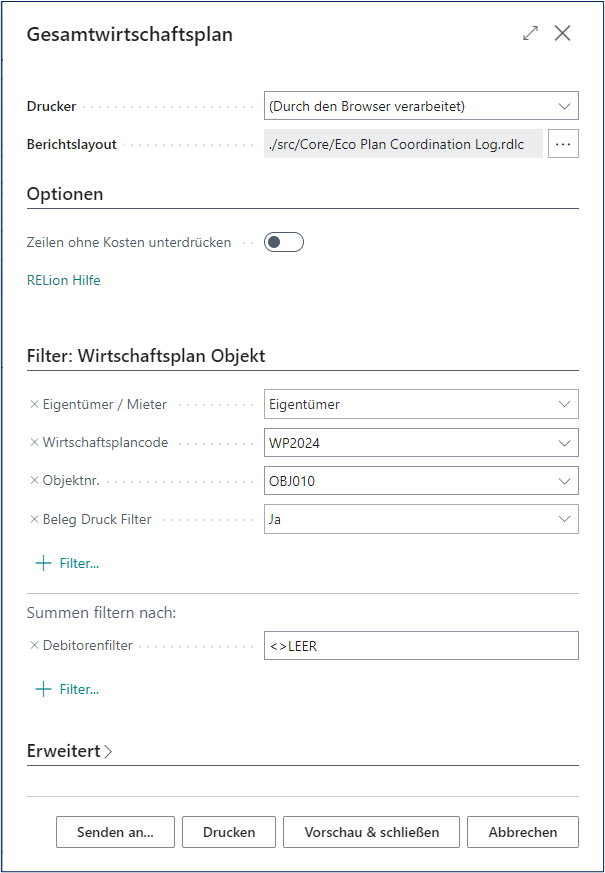Click the Vorschau & schließen button
This screenshot has height=873, width=605.
tap(371, 832)
